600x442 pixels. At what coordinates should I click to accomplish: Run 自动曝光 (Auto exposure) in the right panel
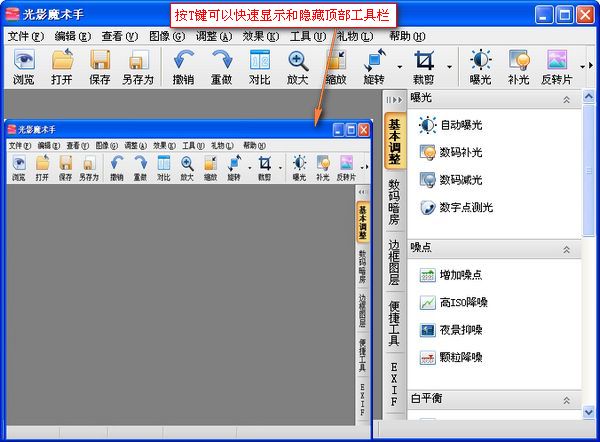point(460,126)
